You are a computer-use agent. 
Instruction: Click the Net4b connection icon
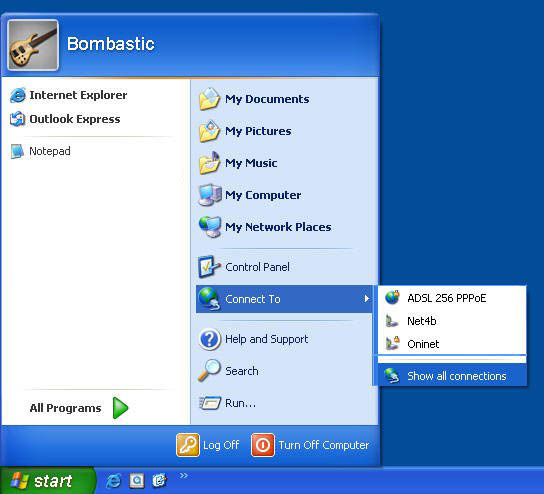point(392,321)
